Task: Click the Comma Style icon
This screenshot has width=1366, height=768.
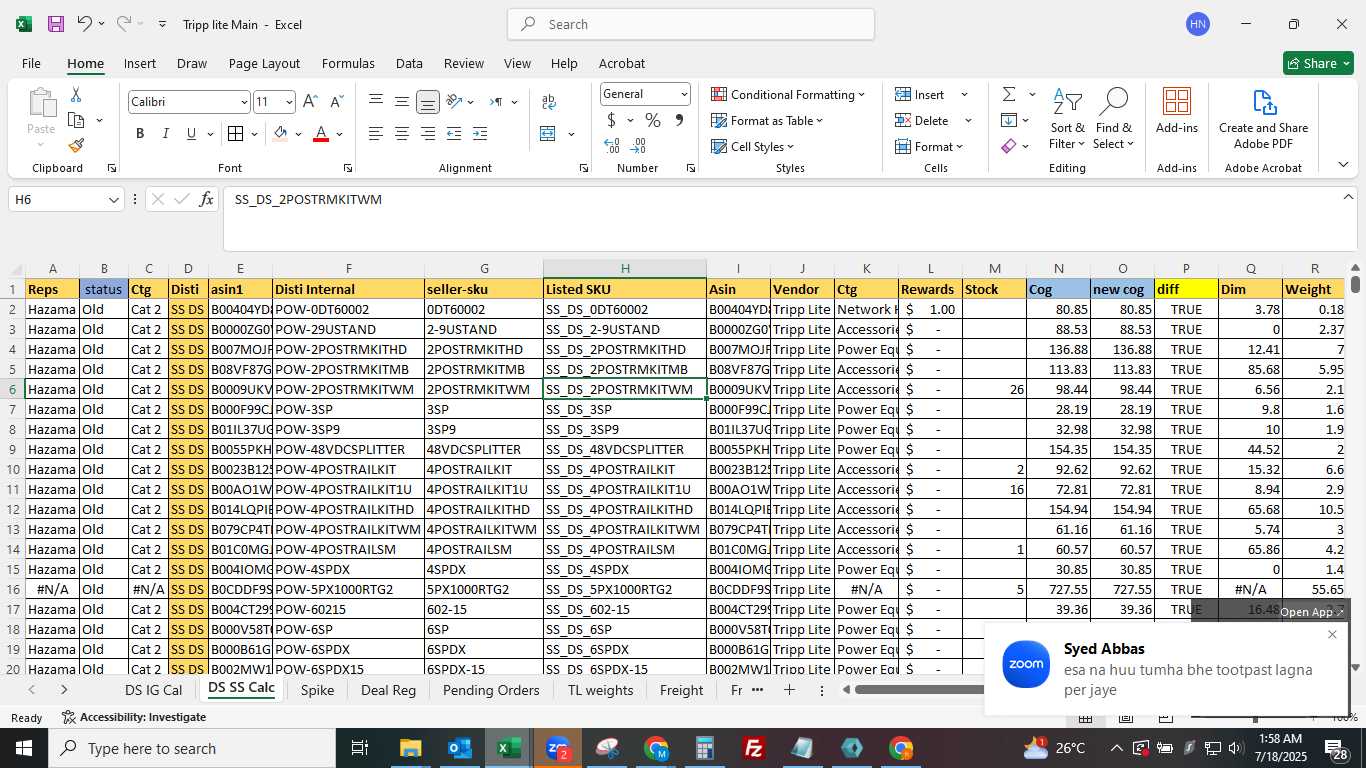Action: tap(679, 120)
